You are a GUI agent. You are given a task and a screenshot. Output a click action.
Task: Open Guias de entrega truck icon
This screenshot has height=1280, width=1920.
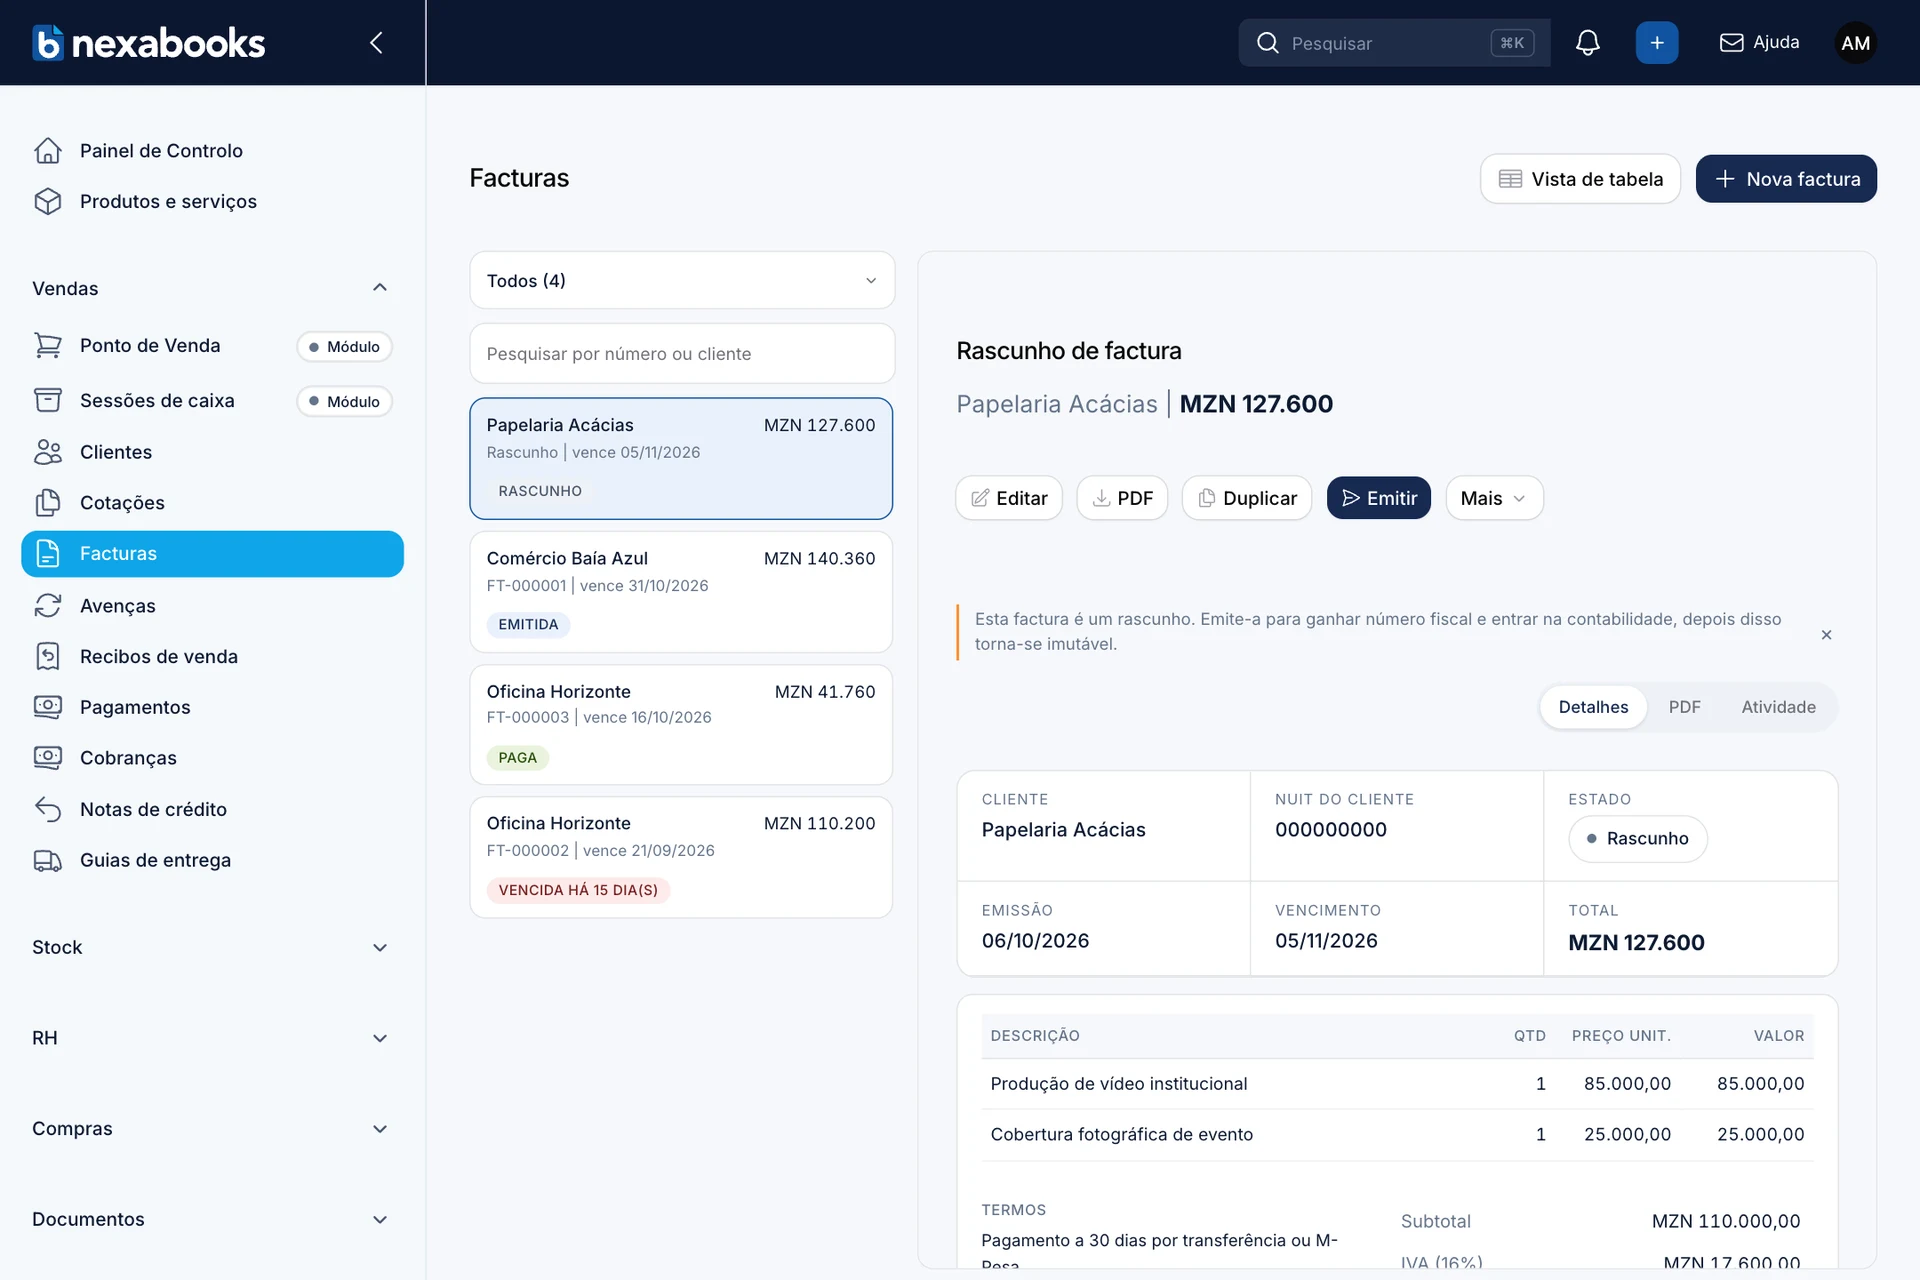(x=48, y=860)
